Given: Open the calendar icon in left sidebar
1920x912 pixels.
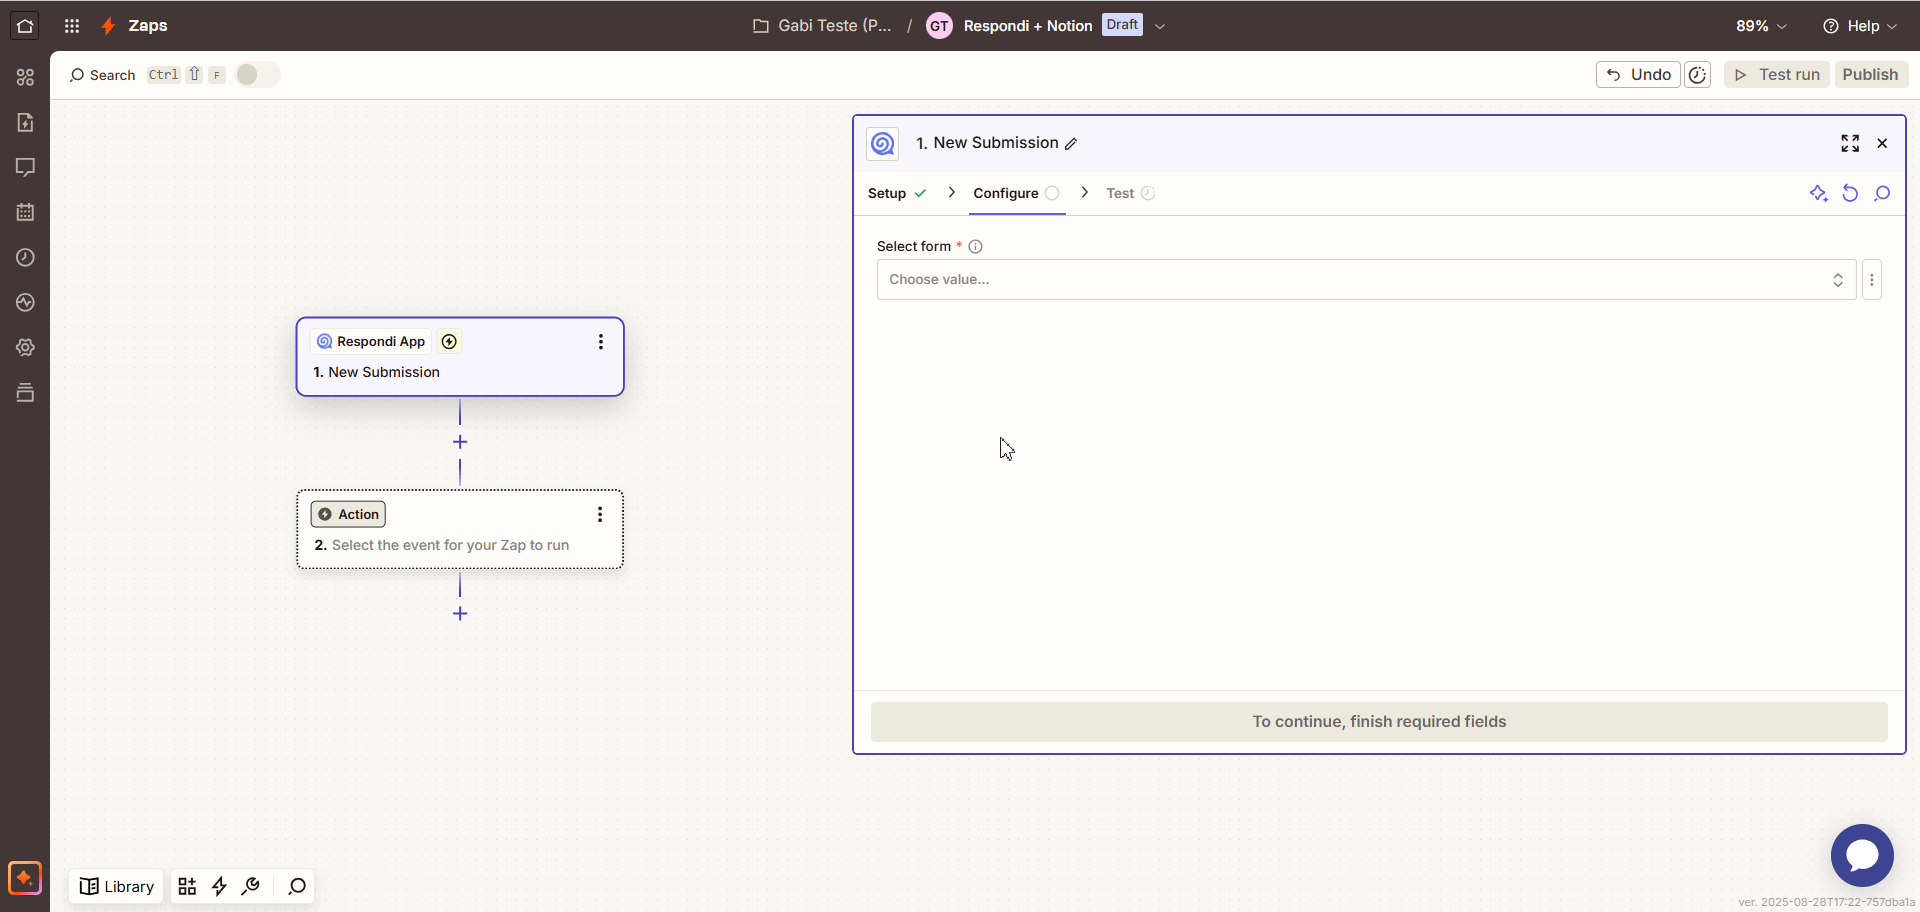Looking at the screenshot, I should point(25,212).
